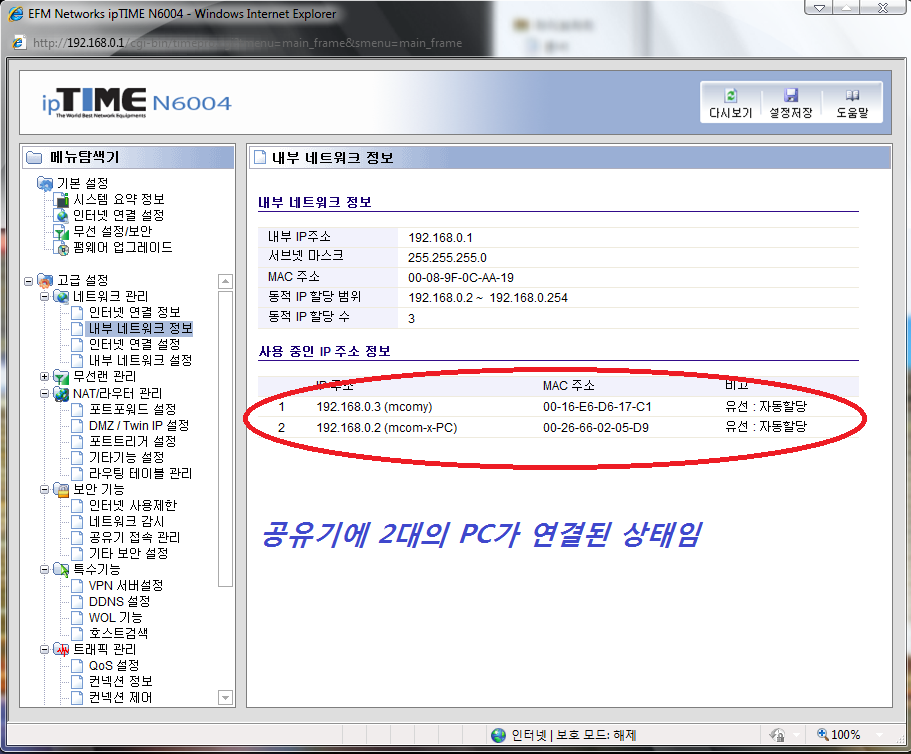
Task: Collapse the NAT/라우터 관리 tree node
Action: pos(44,394)
